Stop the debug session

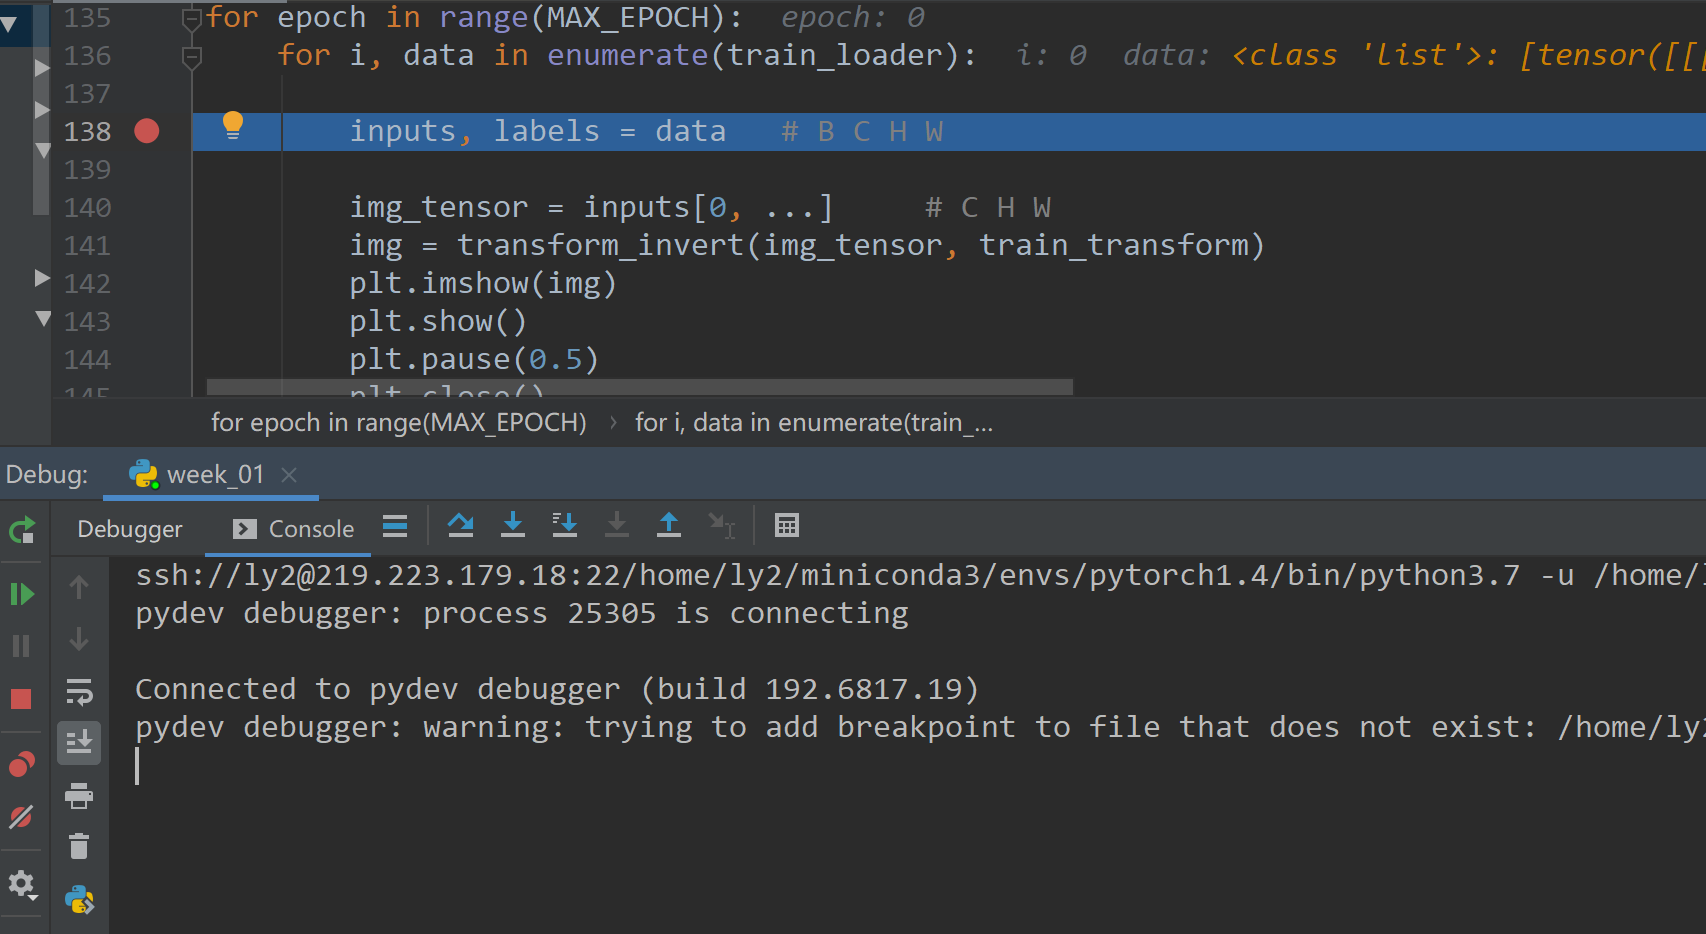21,699
